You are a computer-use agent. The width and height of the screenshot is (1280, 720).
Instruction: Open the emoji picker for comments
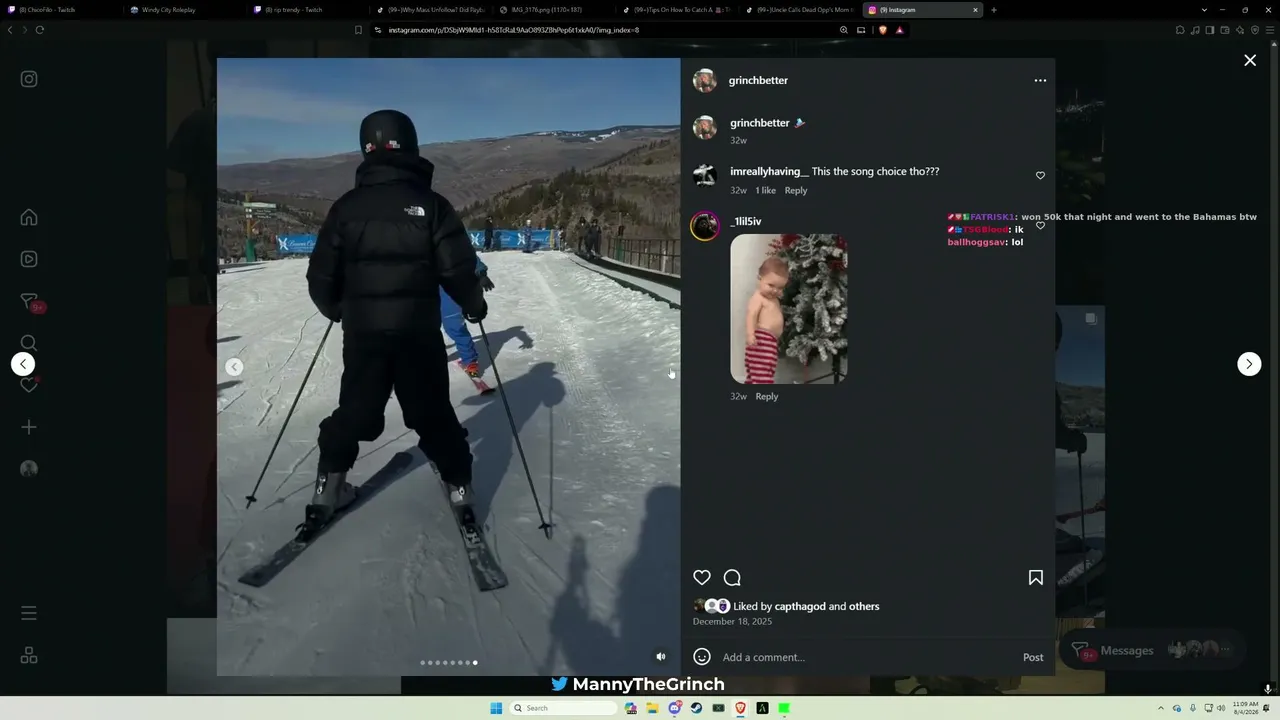coord(702,657)
